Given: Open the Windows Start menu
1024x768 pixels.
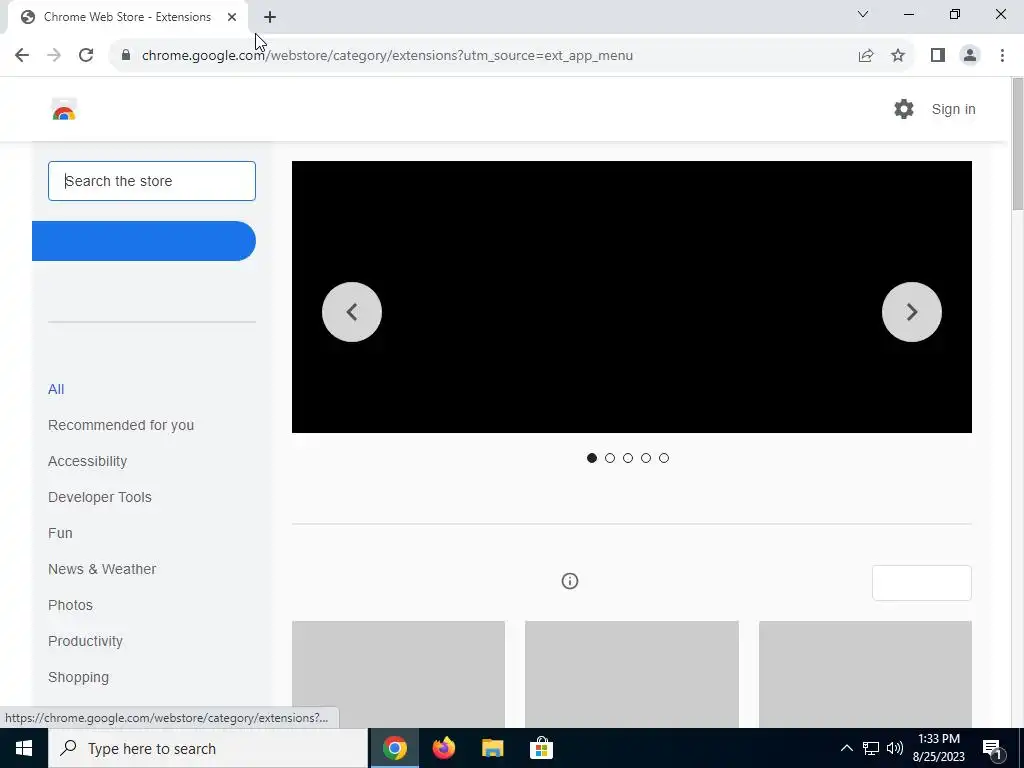Looking at the screenshot, I should [24, 748].
